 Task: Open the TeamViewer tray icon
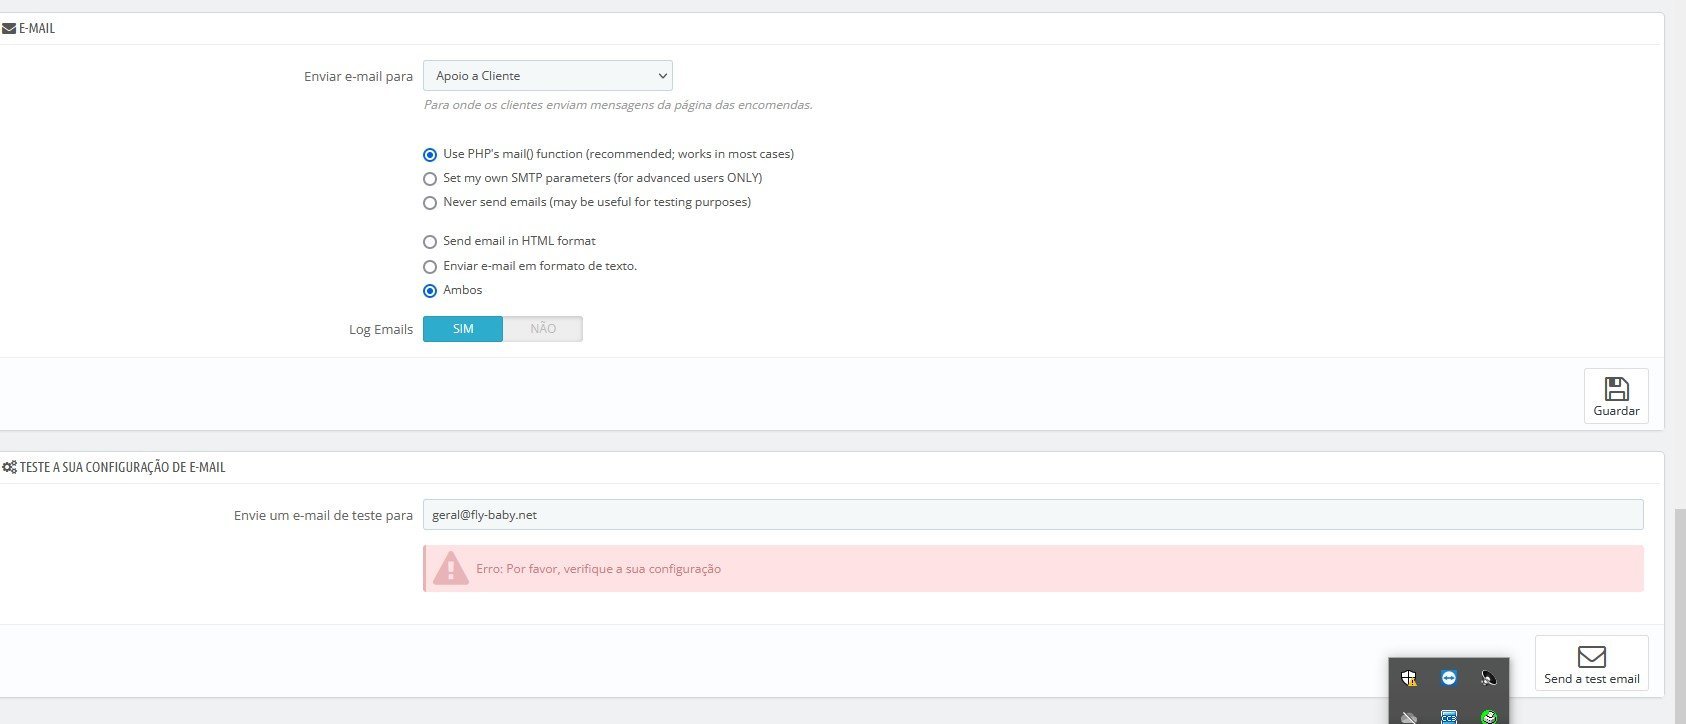pyautogui.click(x=1449, y=678)
